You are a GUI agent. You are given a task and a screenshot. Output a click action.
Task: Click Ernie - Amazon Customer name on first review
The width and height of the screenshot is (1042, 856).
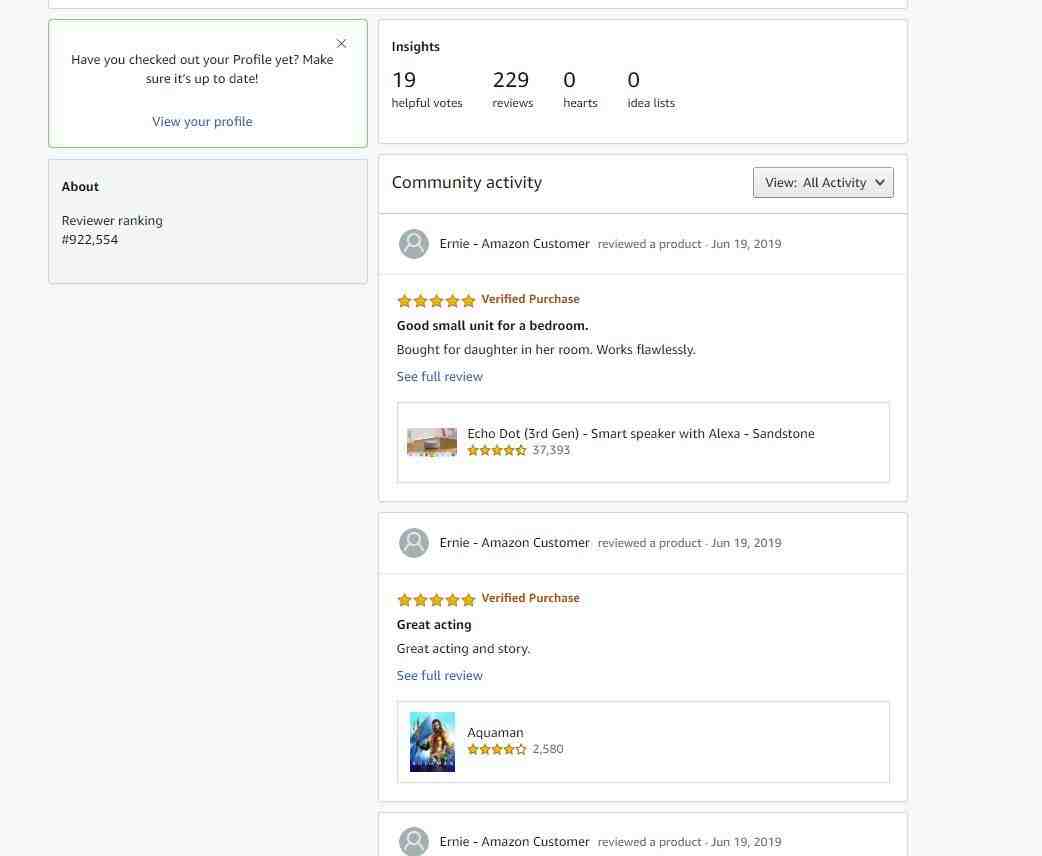click(x=514, y=244)
